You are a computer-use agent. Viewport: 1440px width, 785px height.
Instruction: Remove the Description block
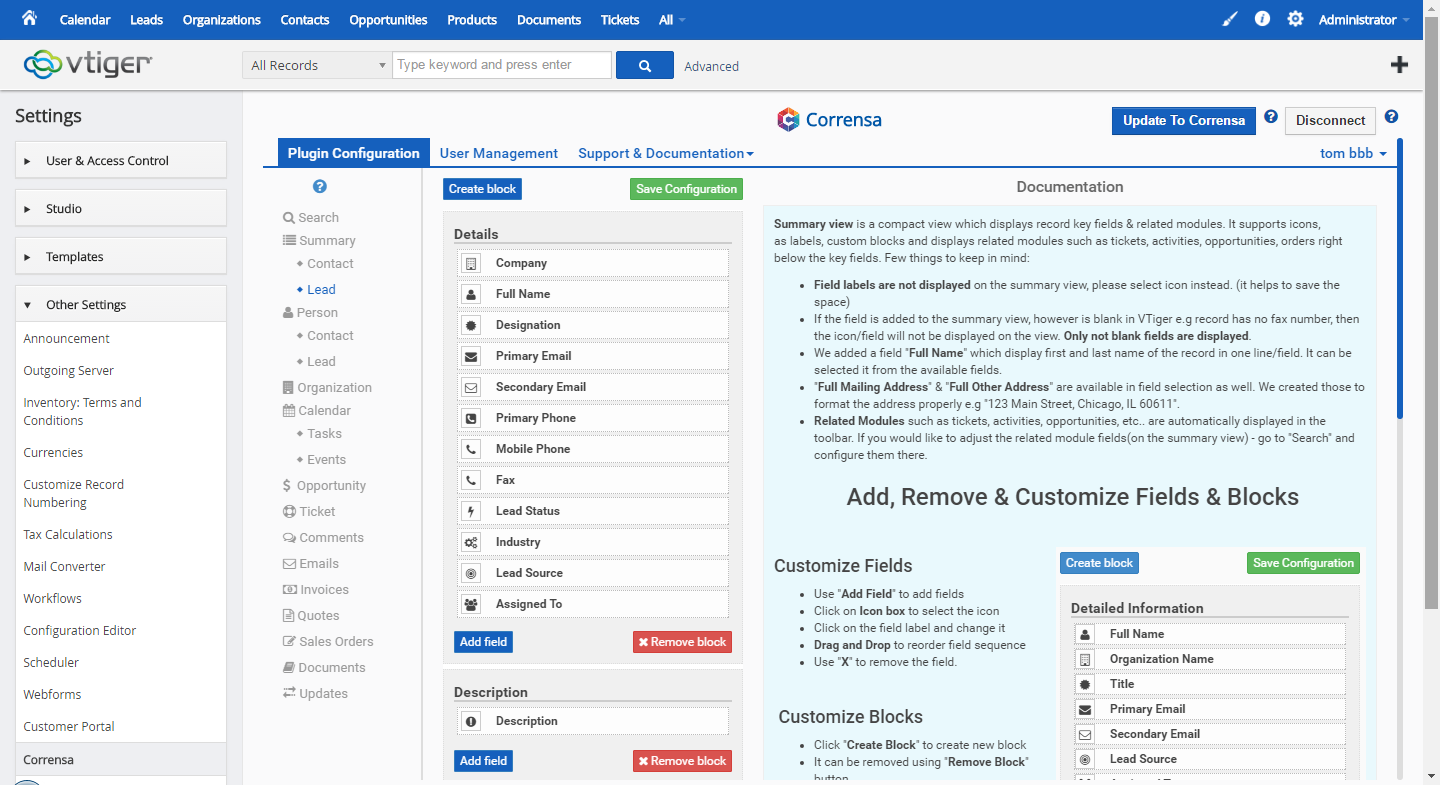click(x=682, y=761)
